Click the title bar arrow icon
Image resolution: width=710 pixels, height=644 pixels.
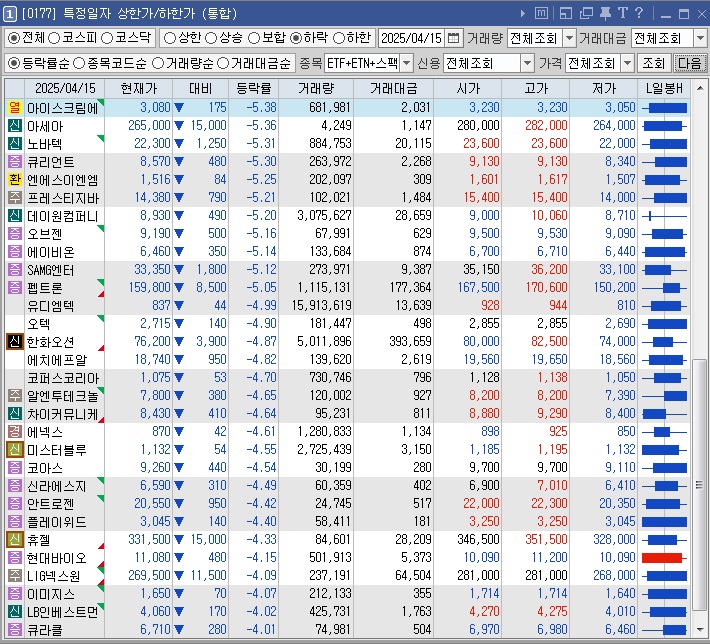(x=523, y=14)
